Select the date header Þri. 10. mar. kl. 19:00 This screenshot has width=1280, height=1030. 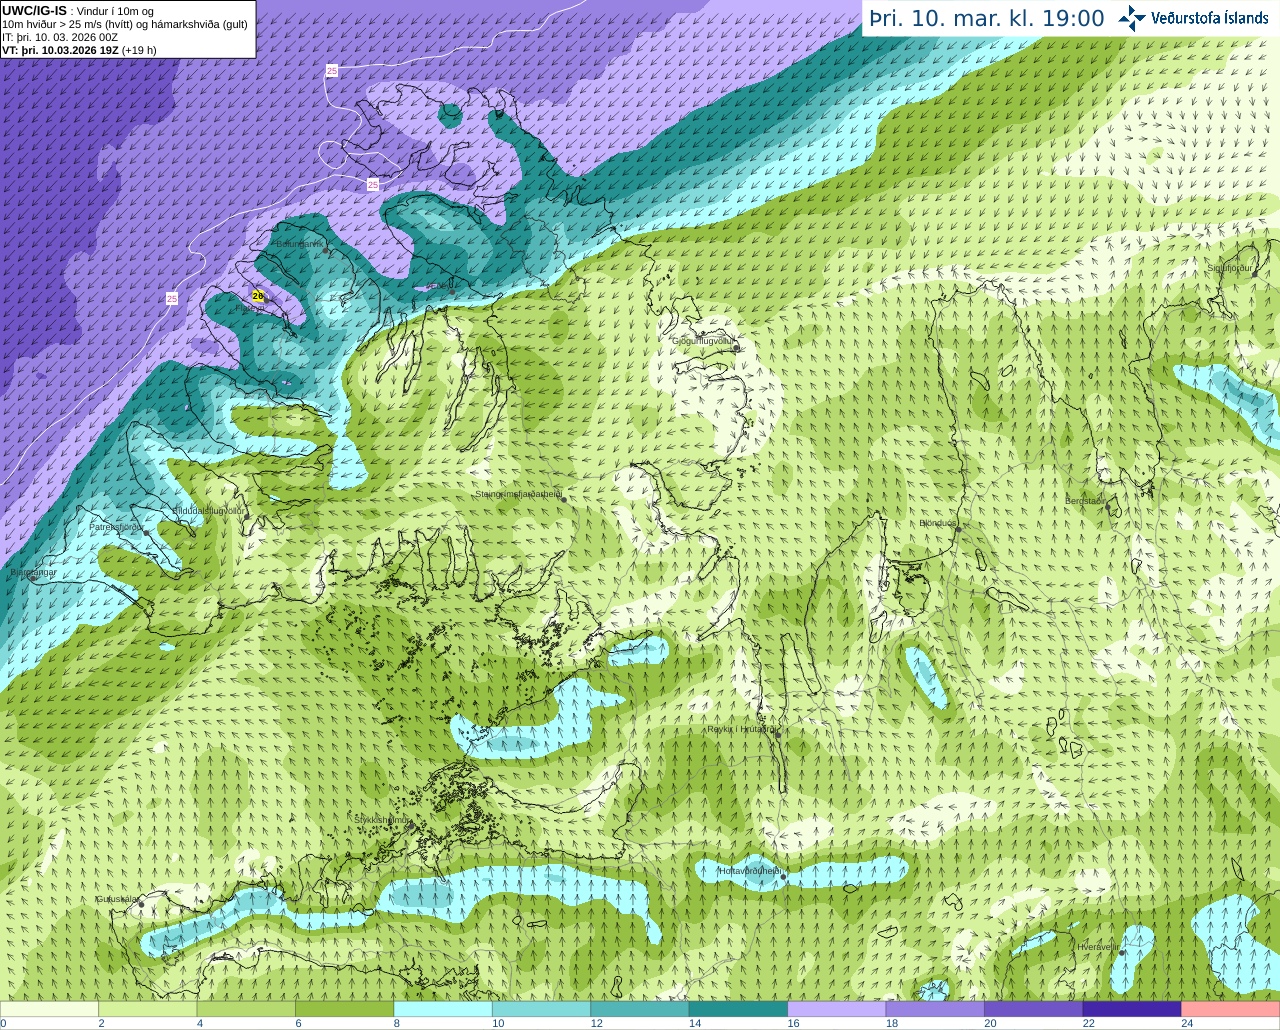(x=987, y=18)
